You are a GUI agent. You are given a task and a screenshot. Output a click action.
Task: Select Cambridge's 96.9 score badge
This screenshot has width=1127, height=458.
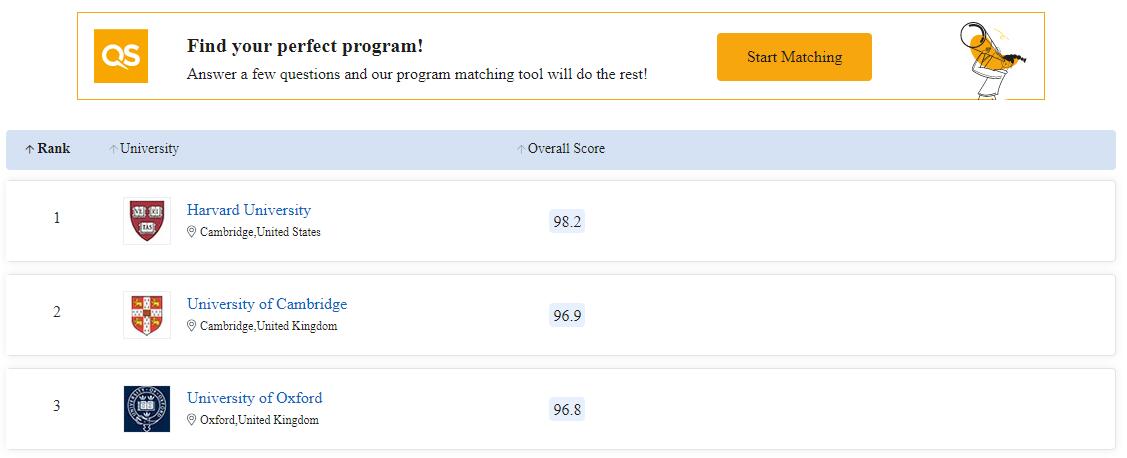(566, 316)
